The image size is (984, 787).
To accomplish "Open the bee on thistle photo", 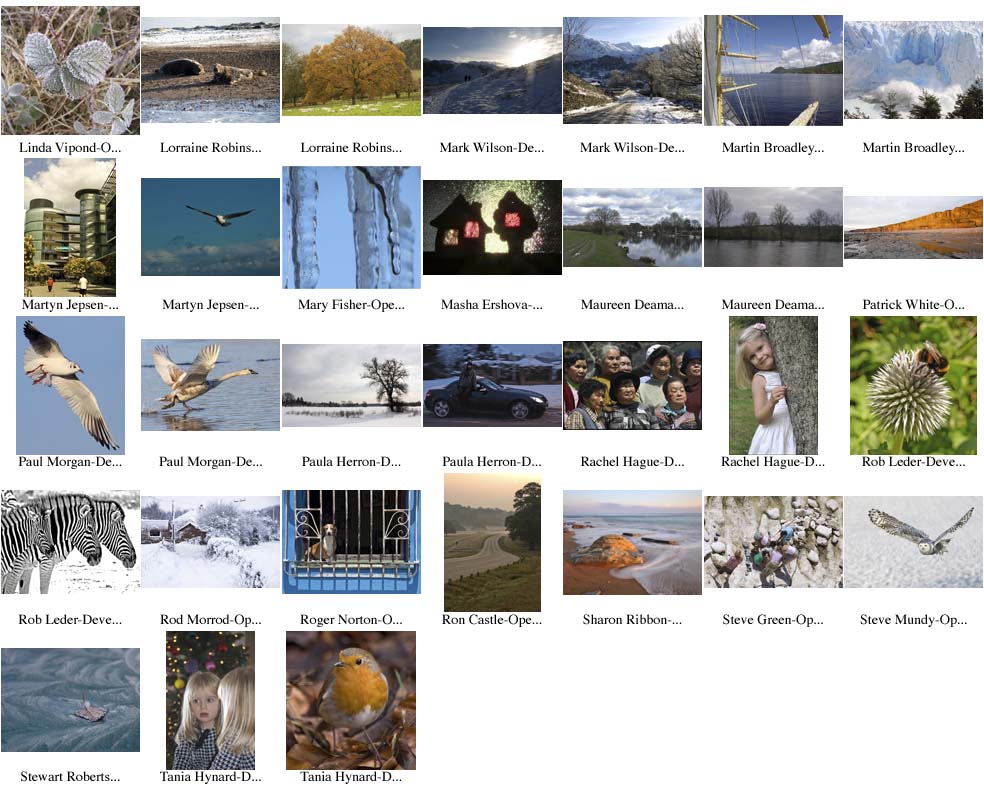I will (x=914, y=385).
